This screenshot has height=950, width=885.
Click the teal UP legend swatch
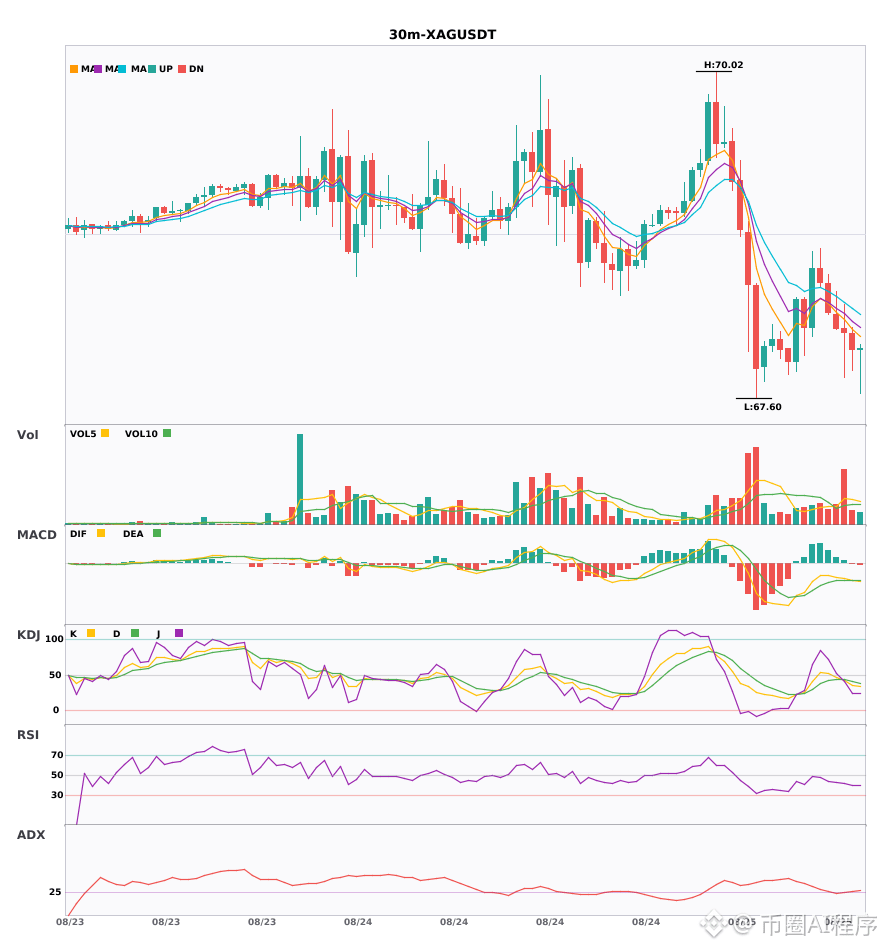point(153,69)
